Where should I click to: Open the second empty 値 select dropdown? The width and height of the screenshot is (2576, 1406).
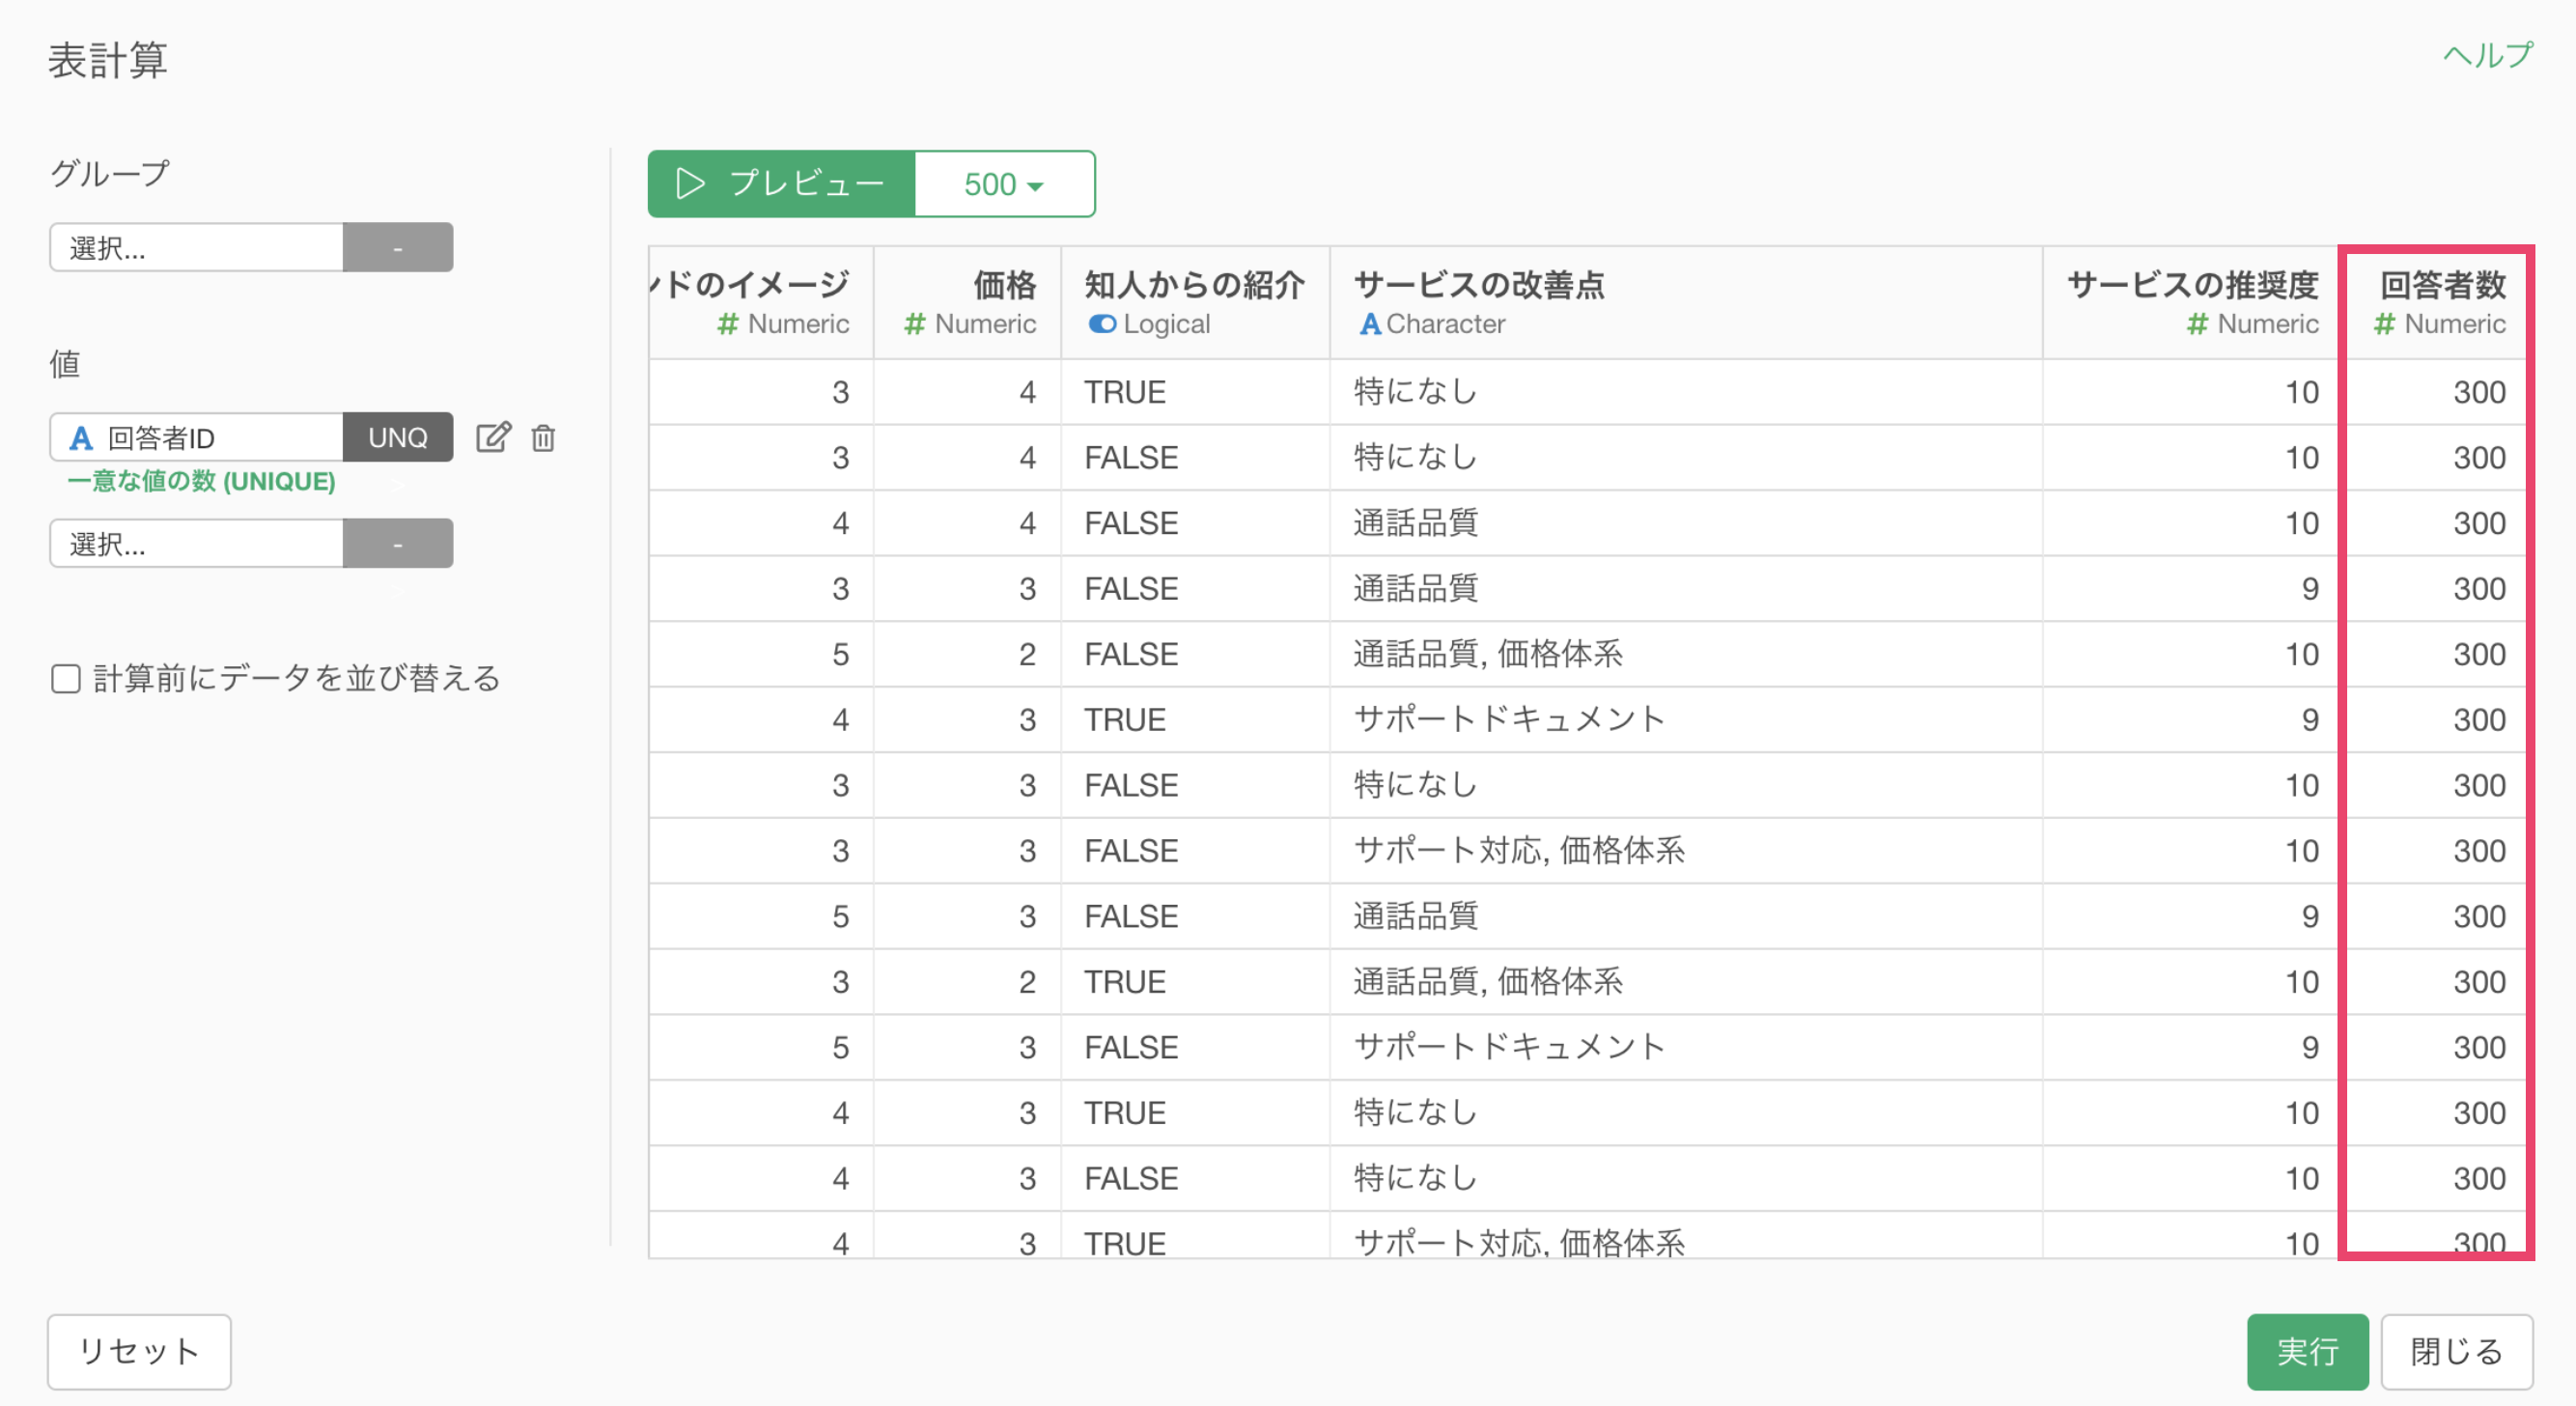(196, 543)
